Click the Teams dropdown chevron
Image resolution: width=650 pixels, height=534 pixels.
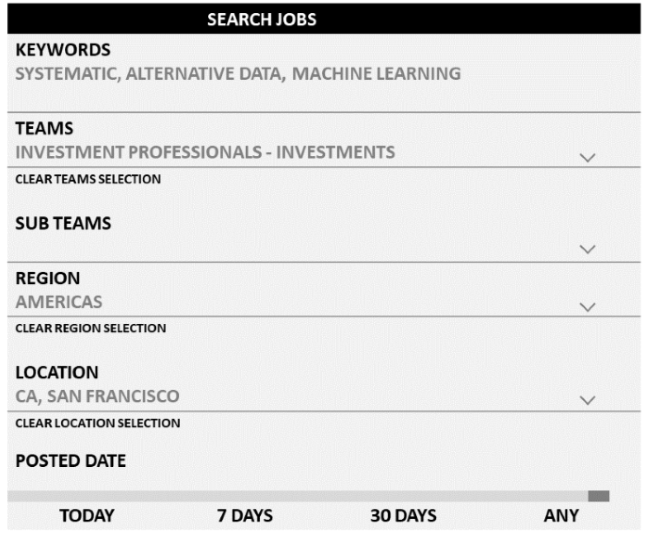588,157
